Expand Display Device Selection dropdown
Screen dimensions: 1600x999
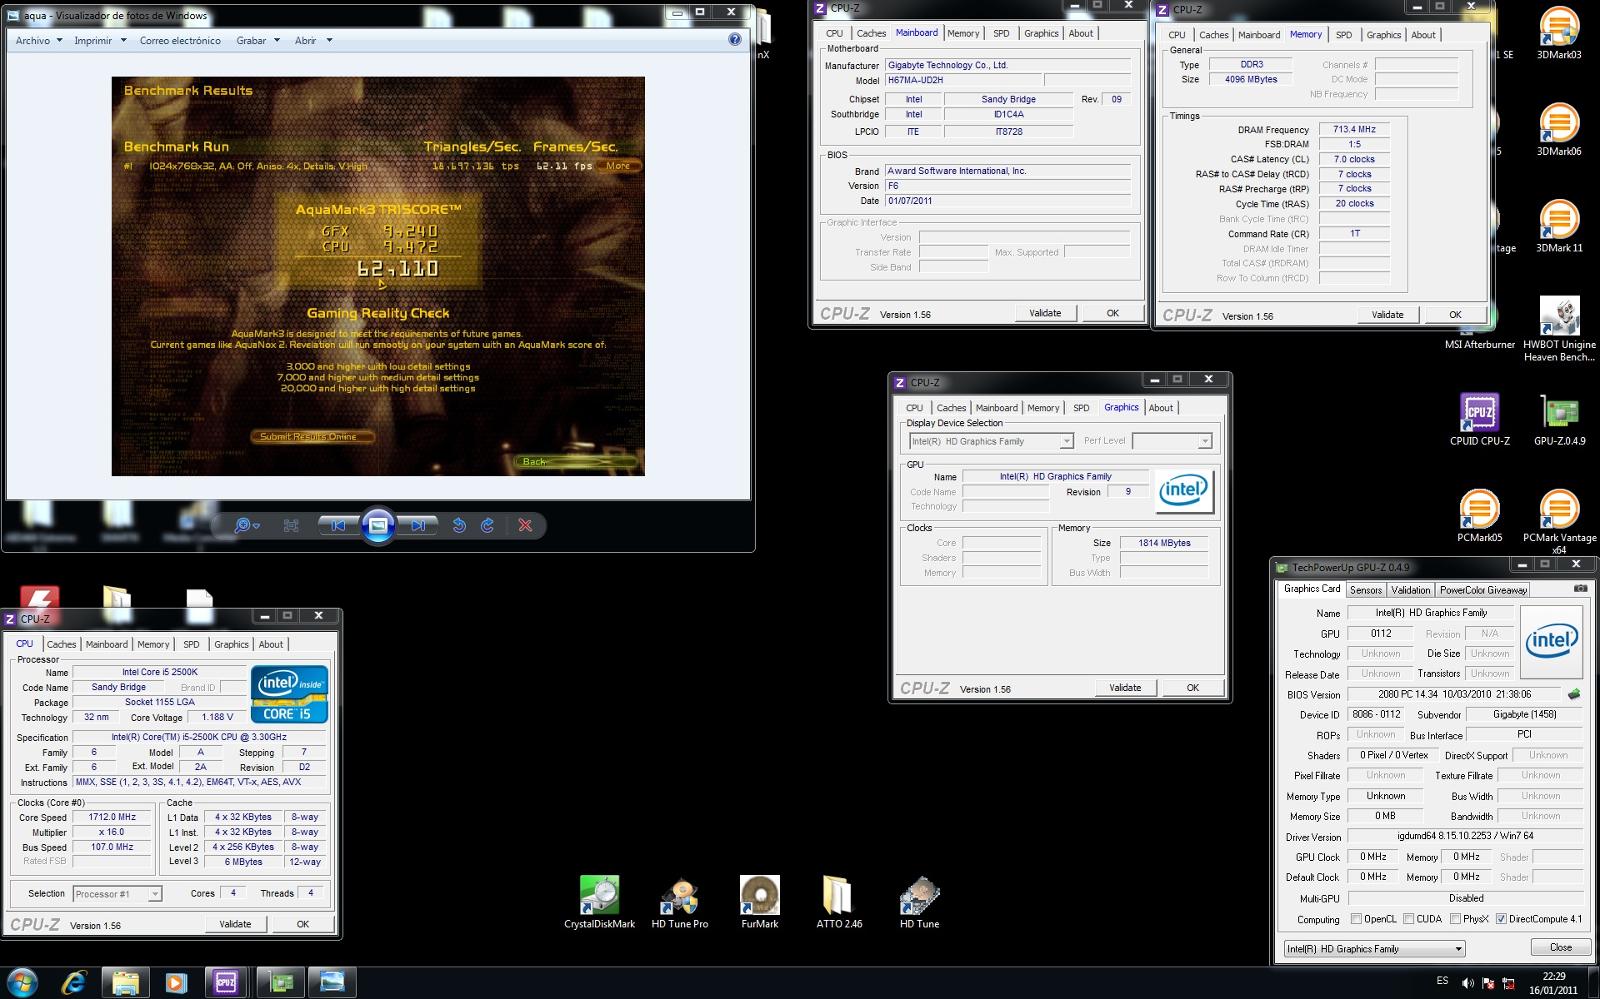point(1067,441)
